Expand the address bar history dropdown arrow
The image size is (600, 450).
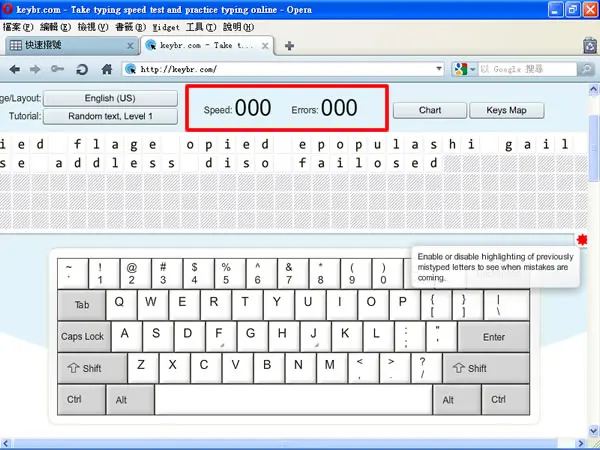(439, 69)
